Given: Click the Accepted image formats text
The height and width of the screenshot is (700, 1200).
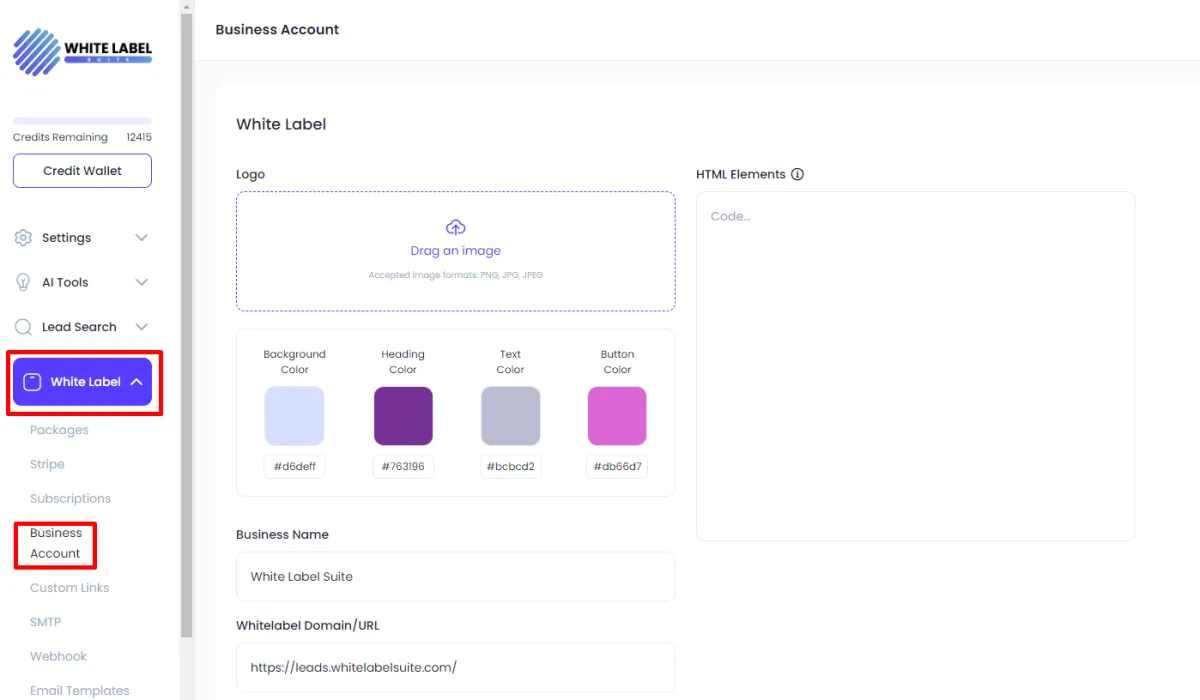Looking at the screenshot, I should [455, 275].
